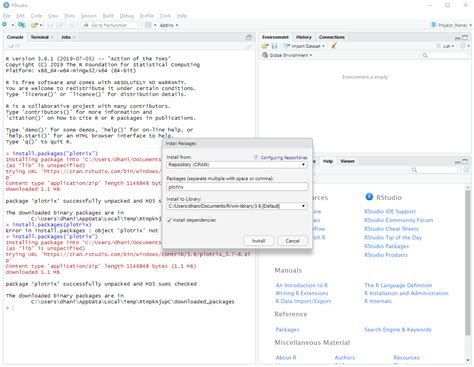Open the Install from repository dropdown
Screen dimensions: 474x367
pyautogui.click(x=237, y=165)
